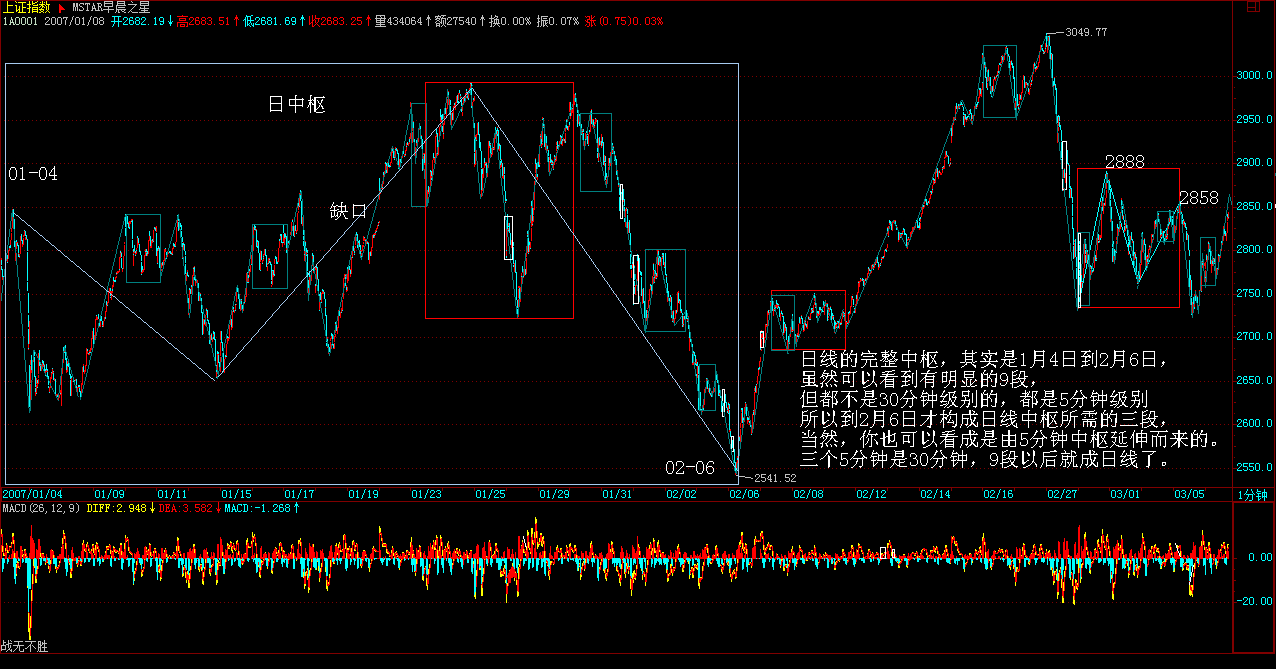Click the 缺口 gap annotation
The image size is (1276, 669).
(348, 211)
